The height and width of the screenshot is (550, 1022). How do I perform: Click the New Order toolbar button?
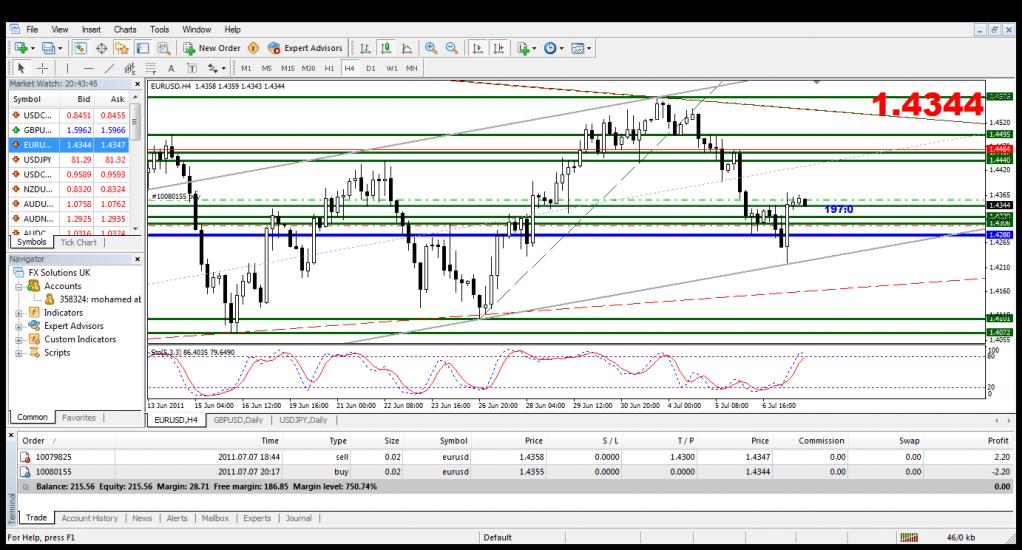(x=211, y=48)
